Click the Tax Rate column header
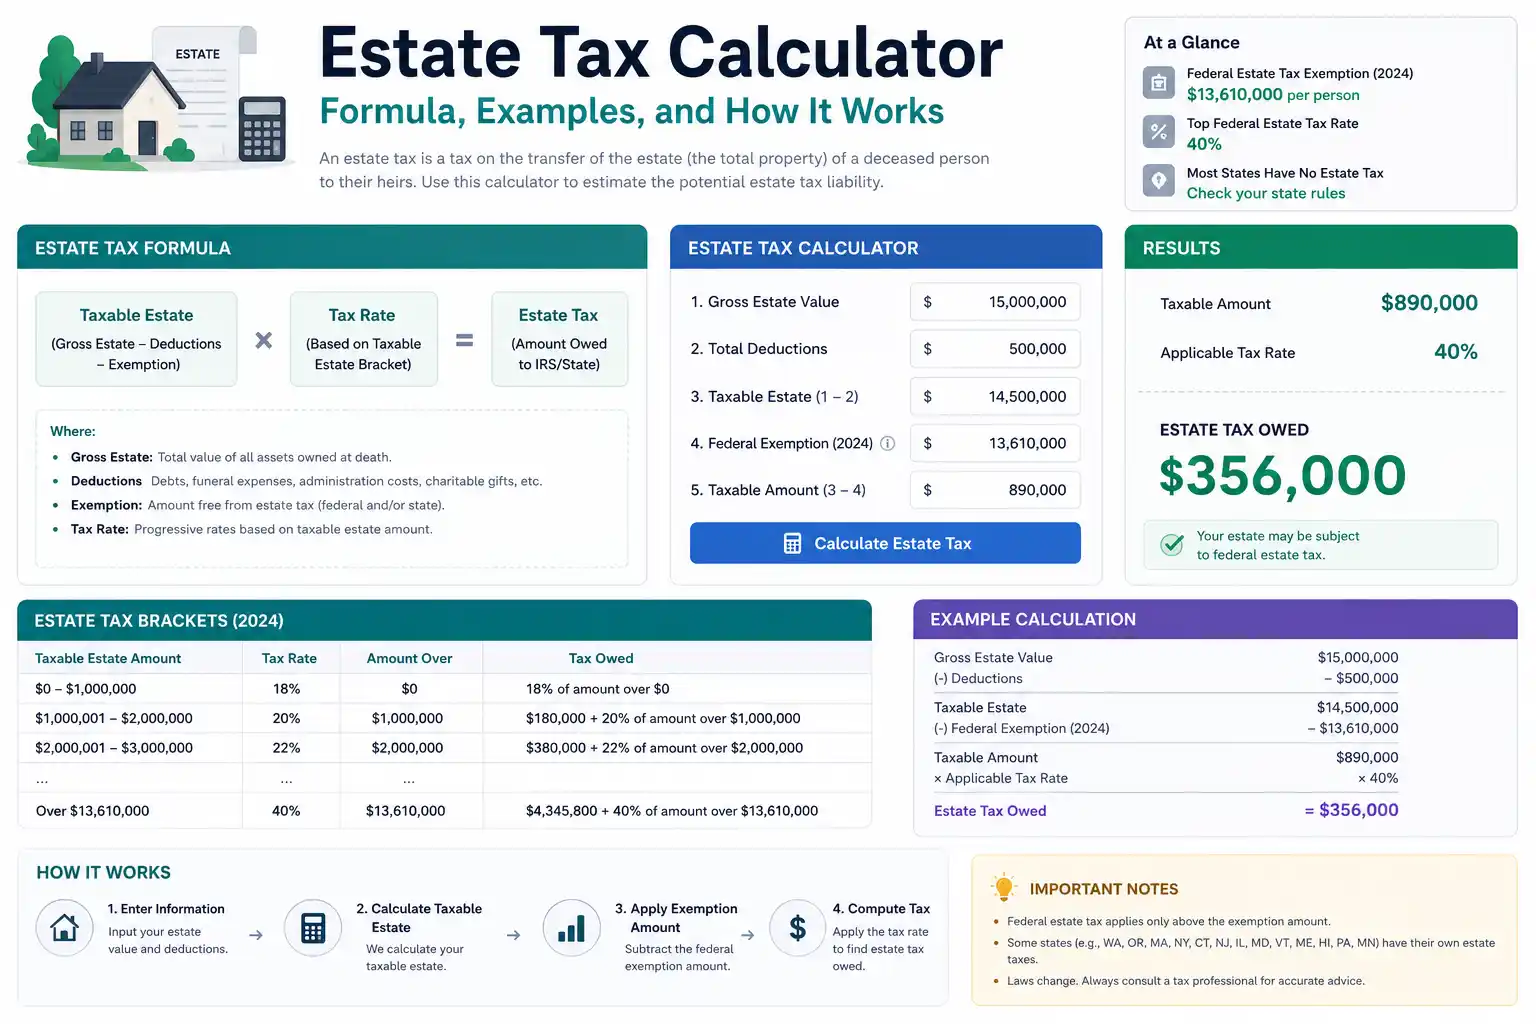The image size is (1536, 1024). (289, 658)
